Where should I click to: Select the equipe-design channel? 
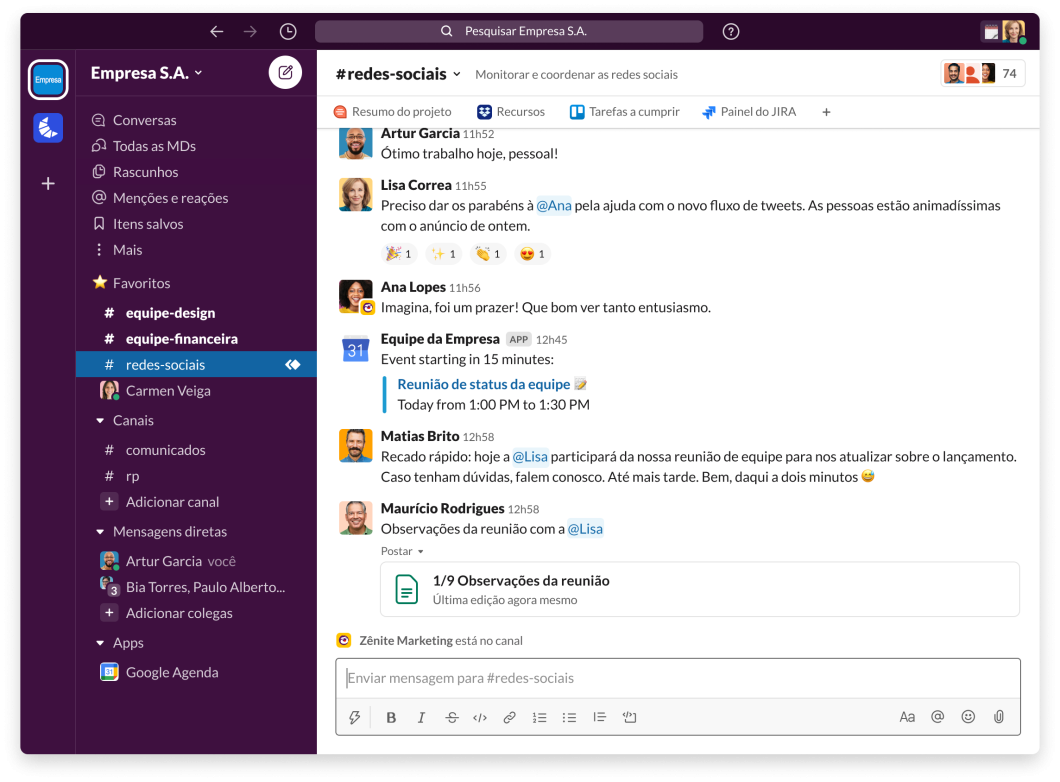[196, 313]
